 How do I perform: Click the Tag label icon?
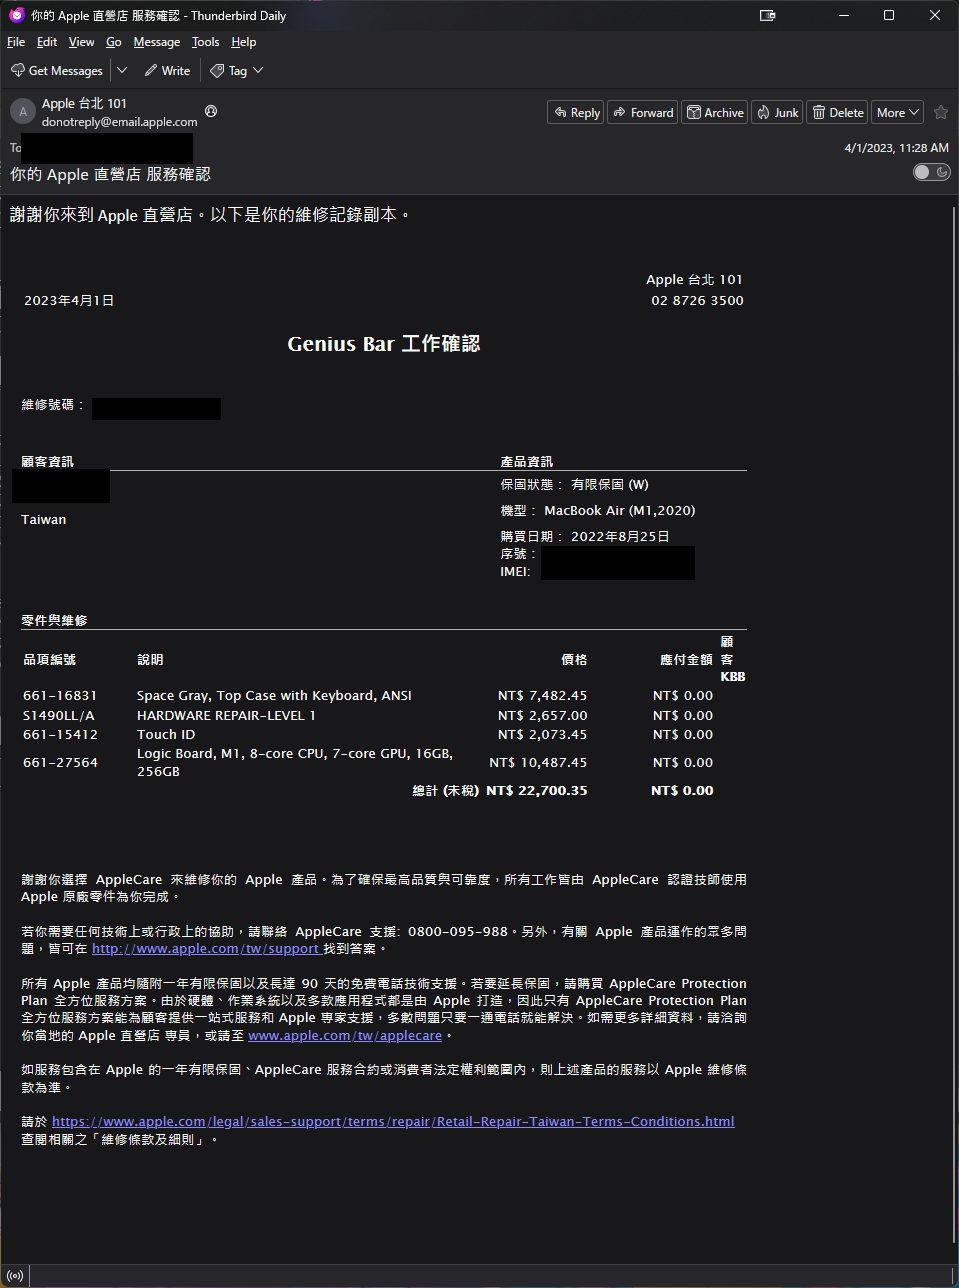pos(217,71)
